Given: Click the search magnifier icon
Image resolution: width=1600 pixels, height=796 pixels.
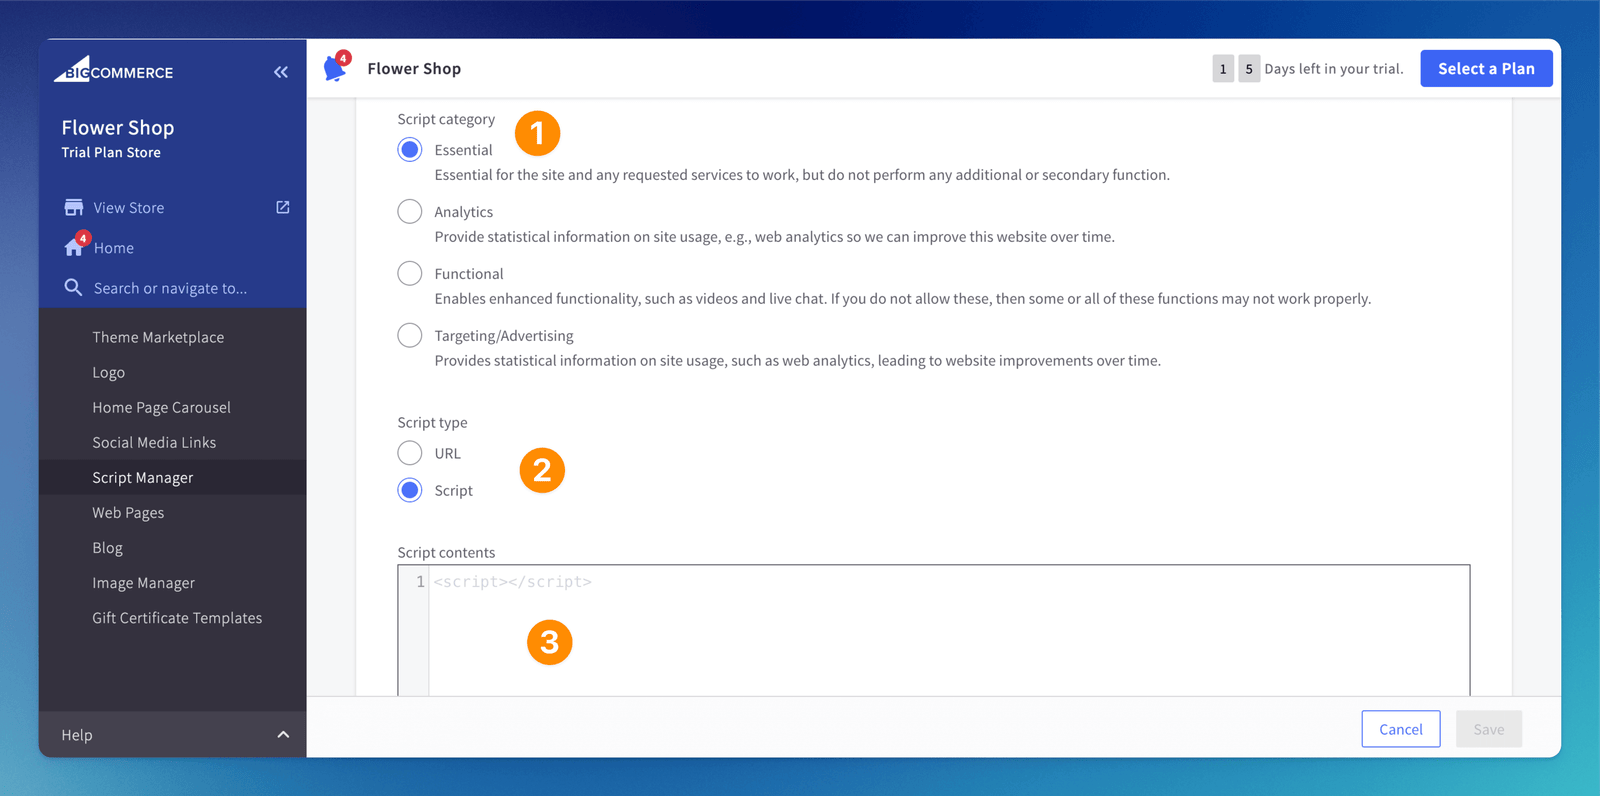Looking at the screenshot, I should 73,287.
